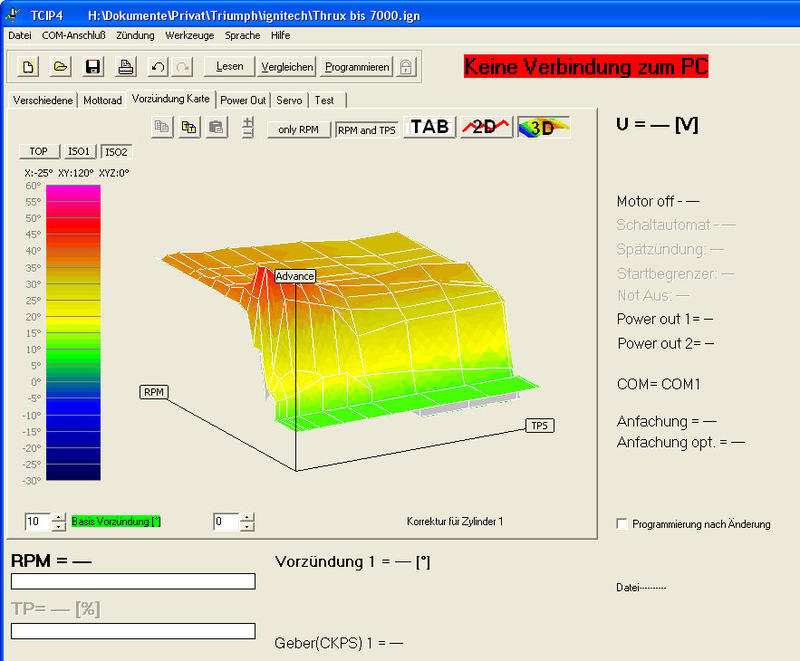This screenshot has width=800, height=661.
Task: Click the RPM axis label on the map
Action: point(154,392)
